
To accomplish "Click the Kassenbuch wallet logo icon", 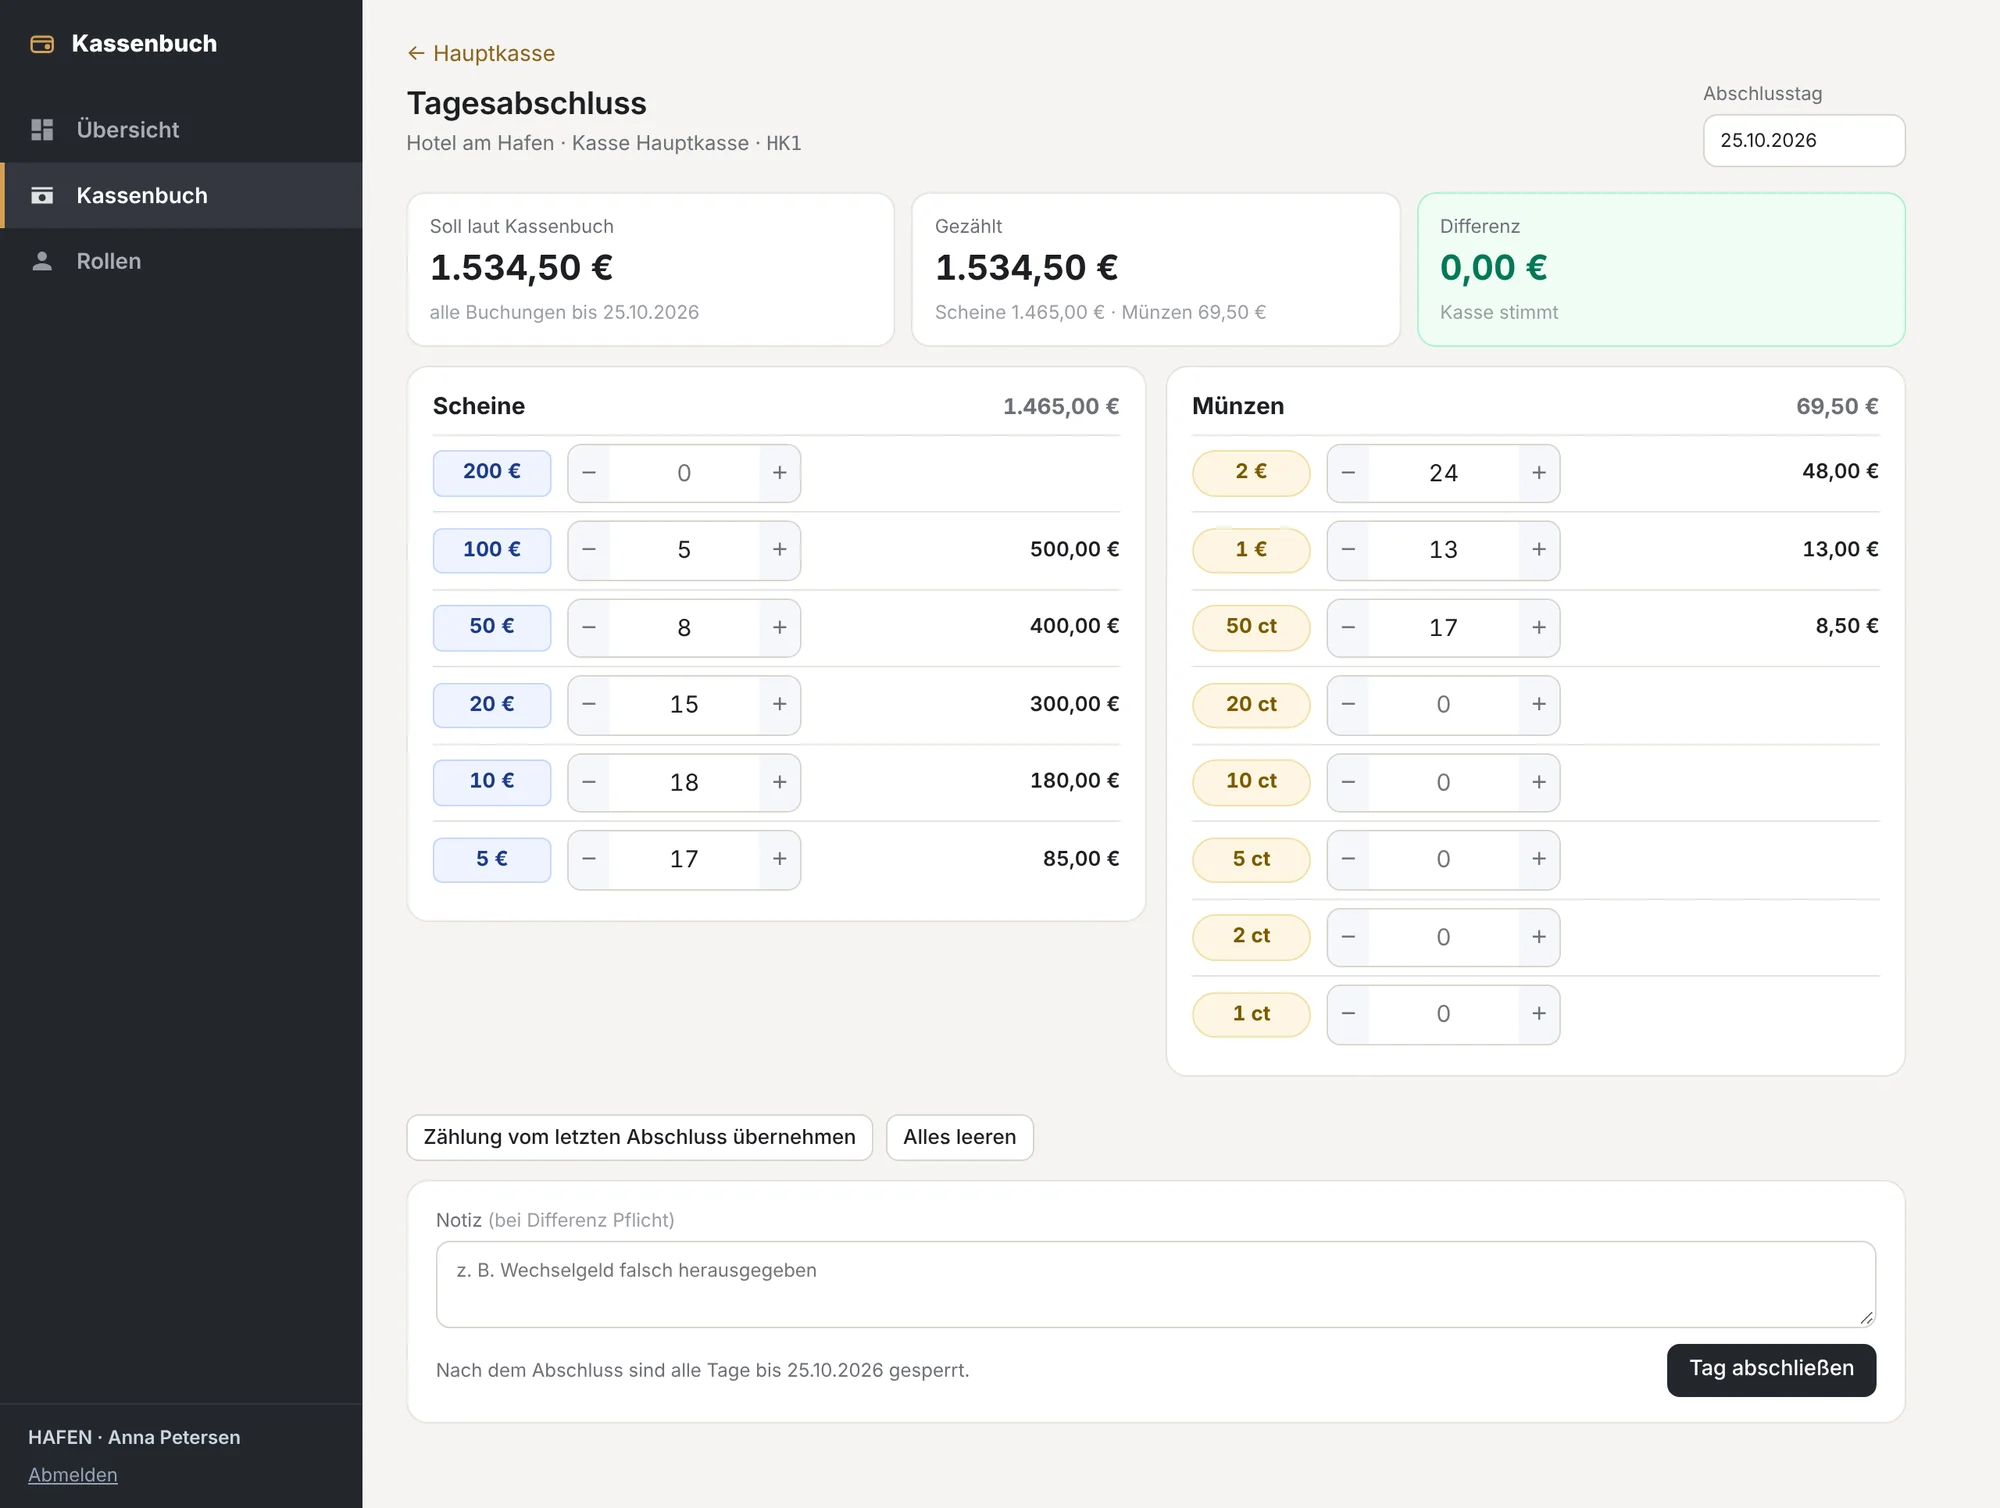I will click(x=42, y=44).
